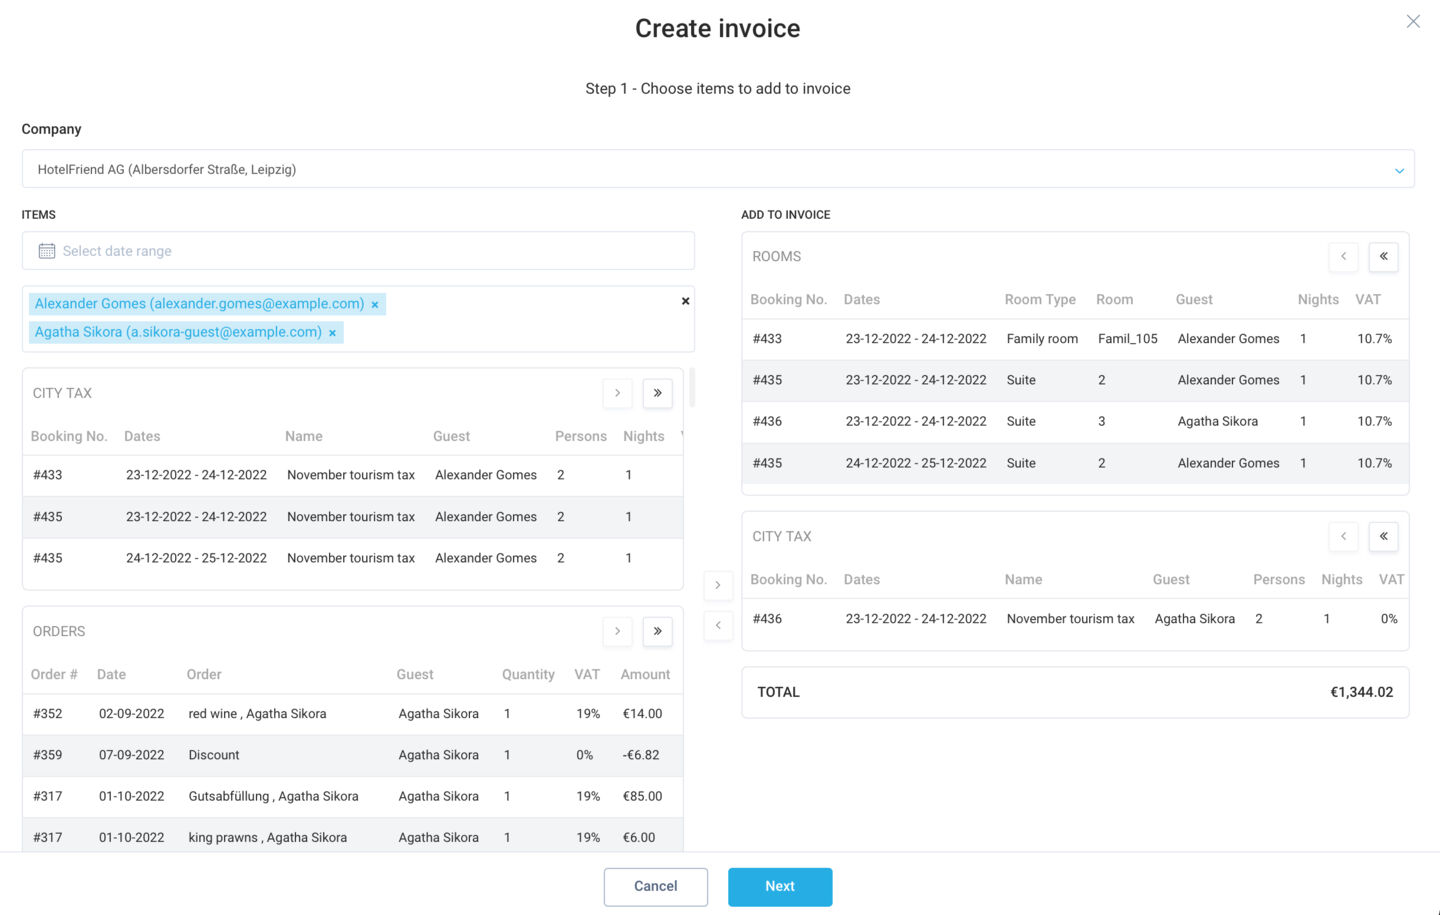Click the middle add-to-invoice arrow
Screen dimensions: 1440x915
point(718,585)
